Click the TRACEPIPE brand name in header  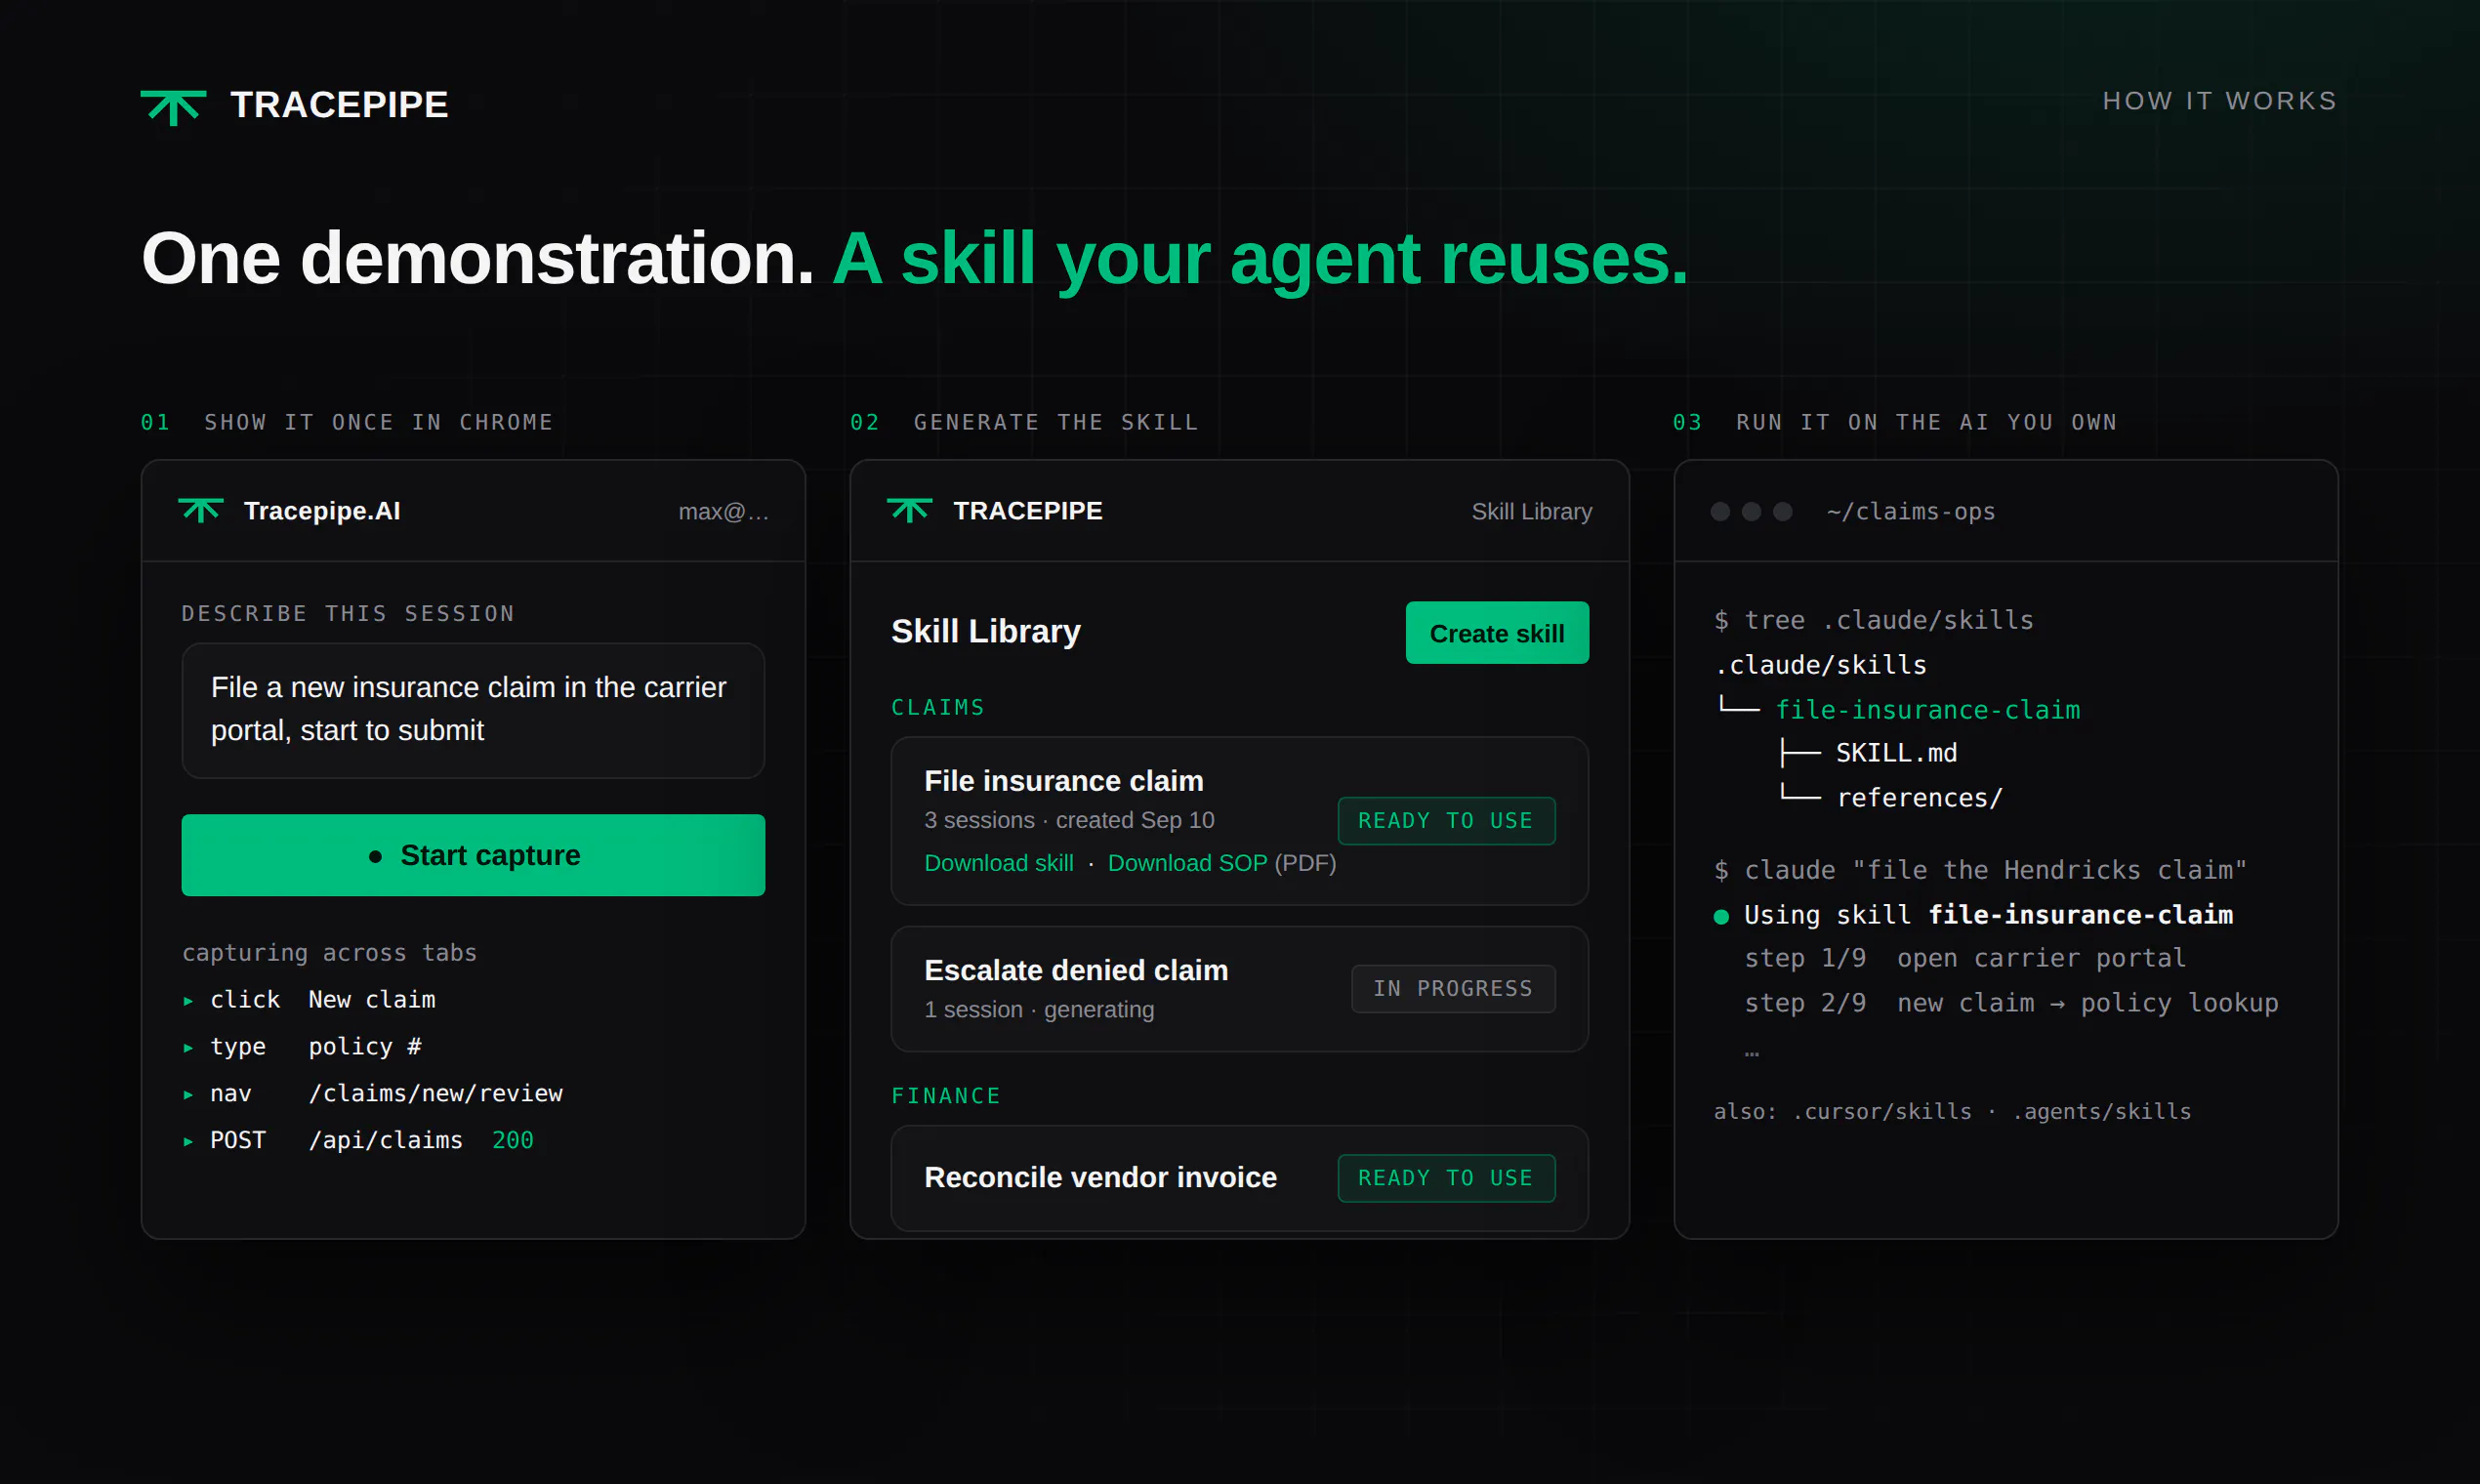click(x=339, y=105)
